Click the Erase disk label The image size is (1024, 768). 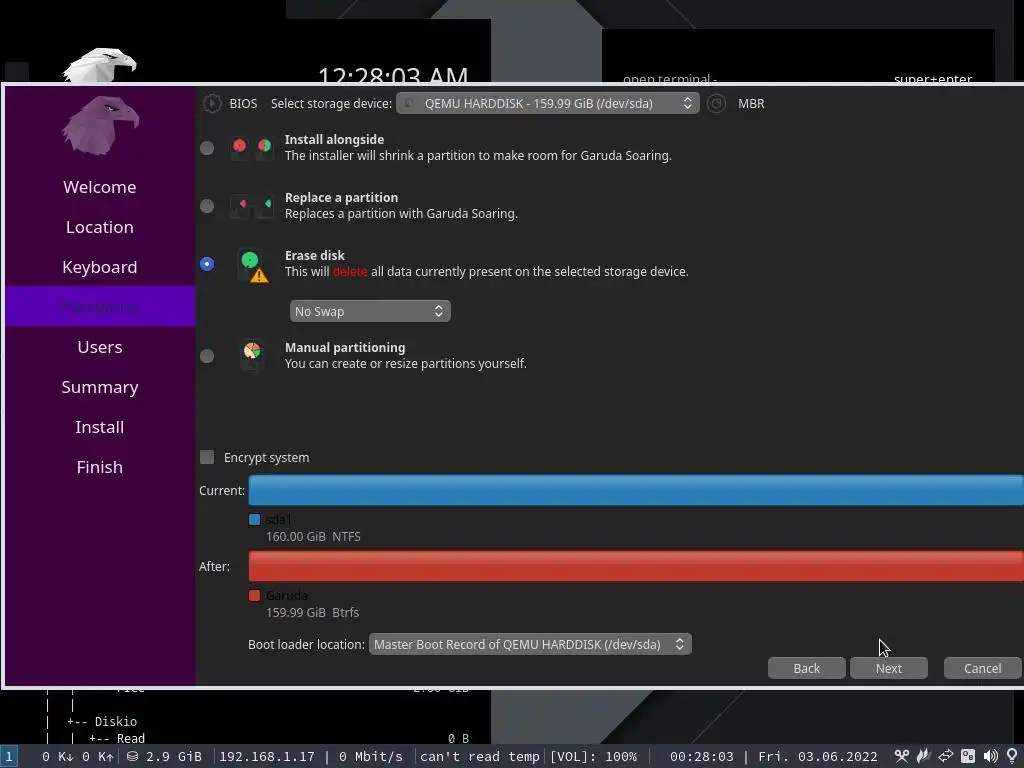(315, 255)
